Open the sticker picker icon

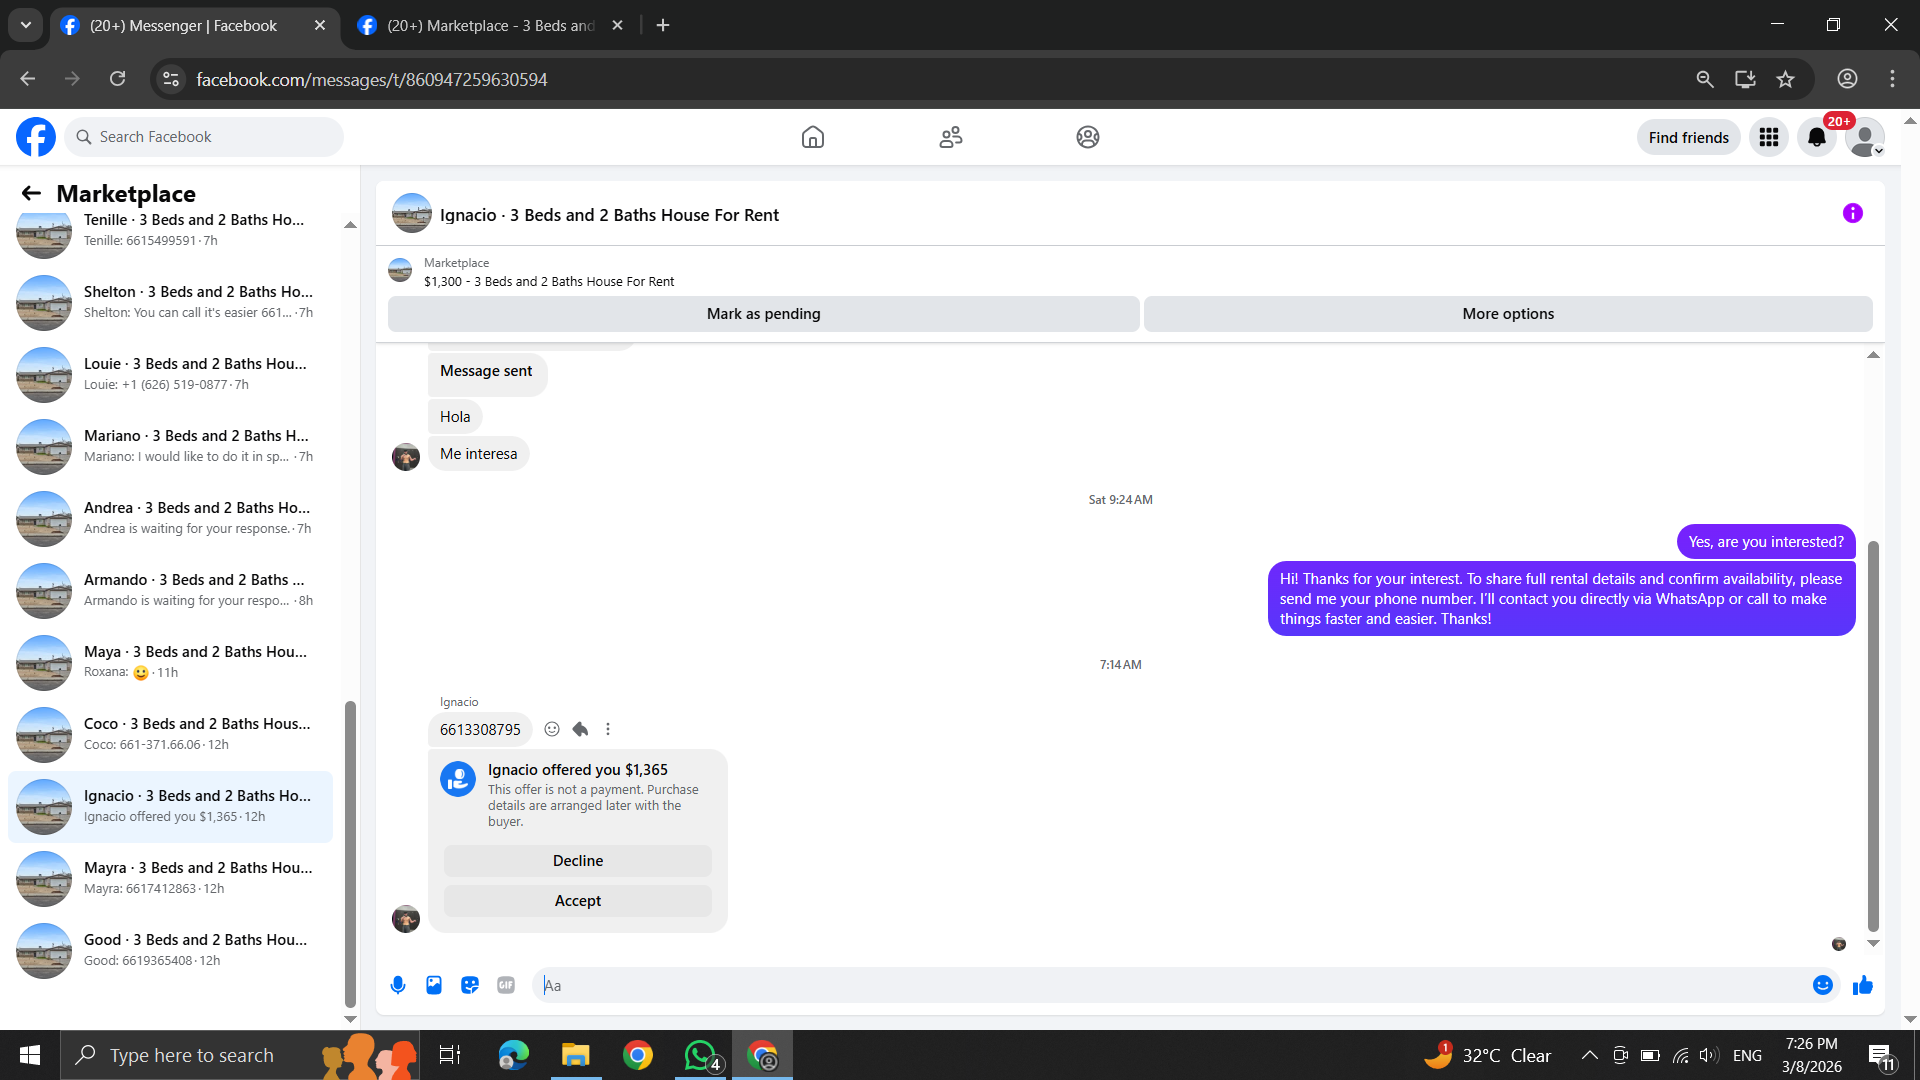[x=470, y=985]
